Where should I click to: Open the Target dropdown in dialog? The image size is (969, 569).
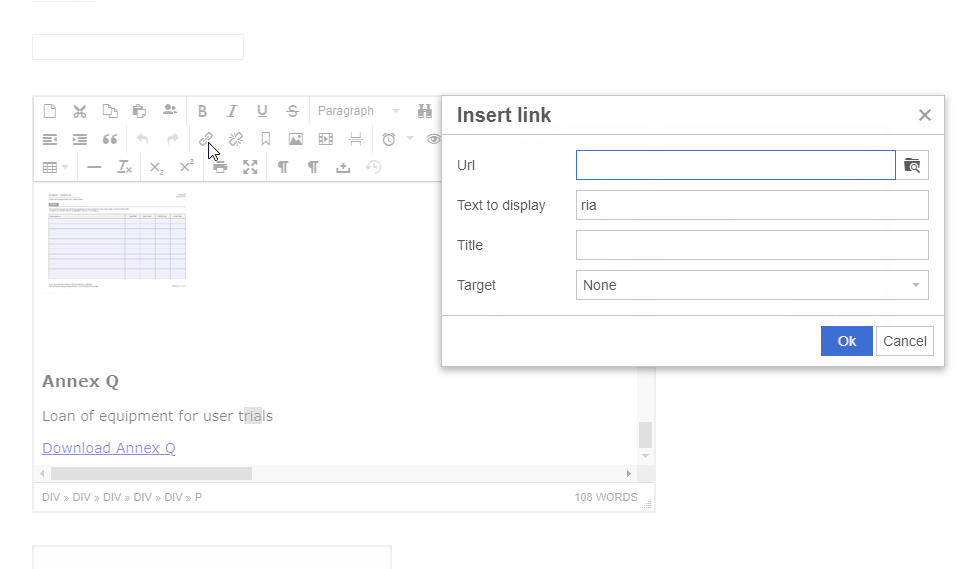tap(752, 285)
